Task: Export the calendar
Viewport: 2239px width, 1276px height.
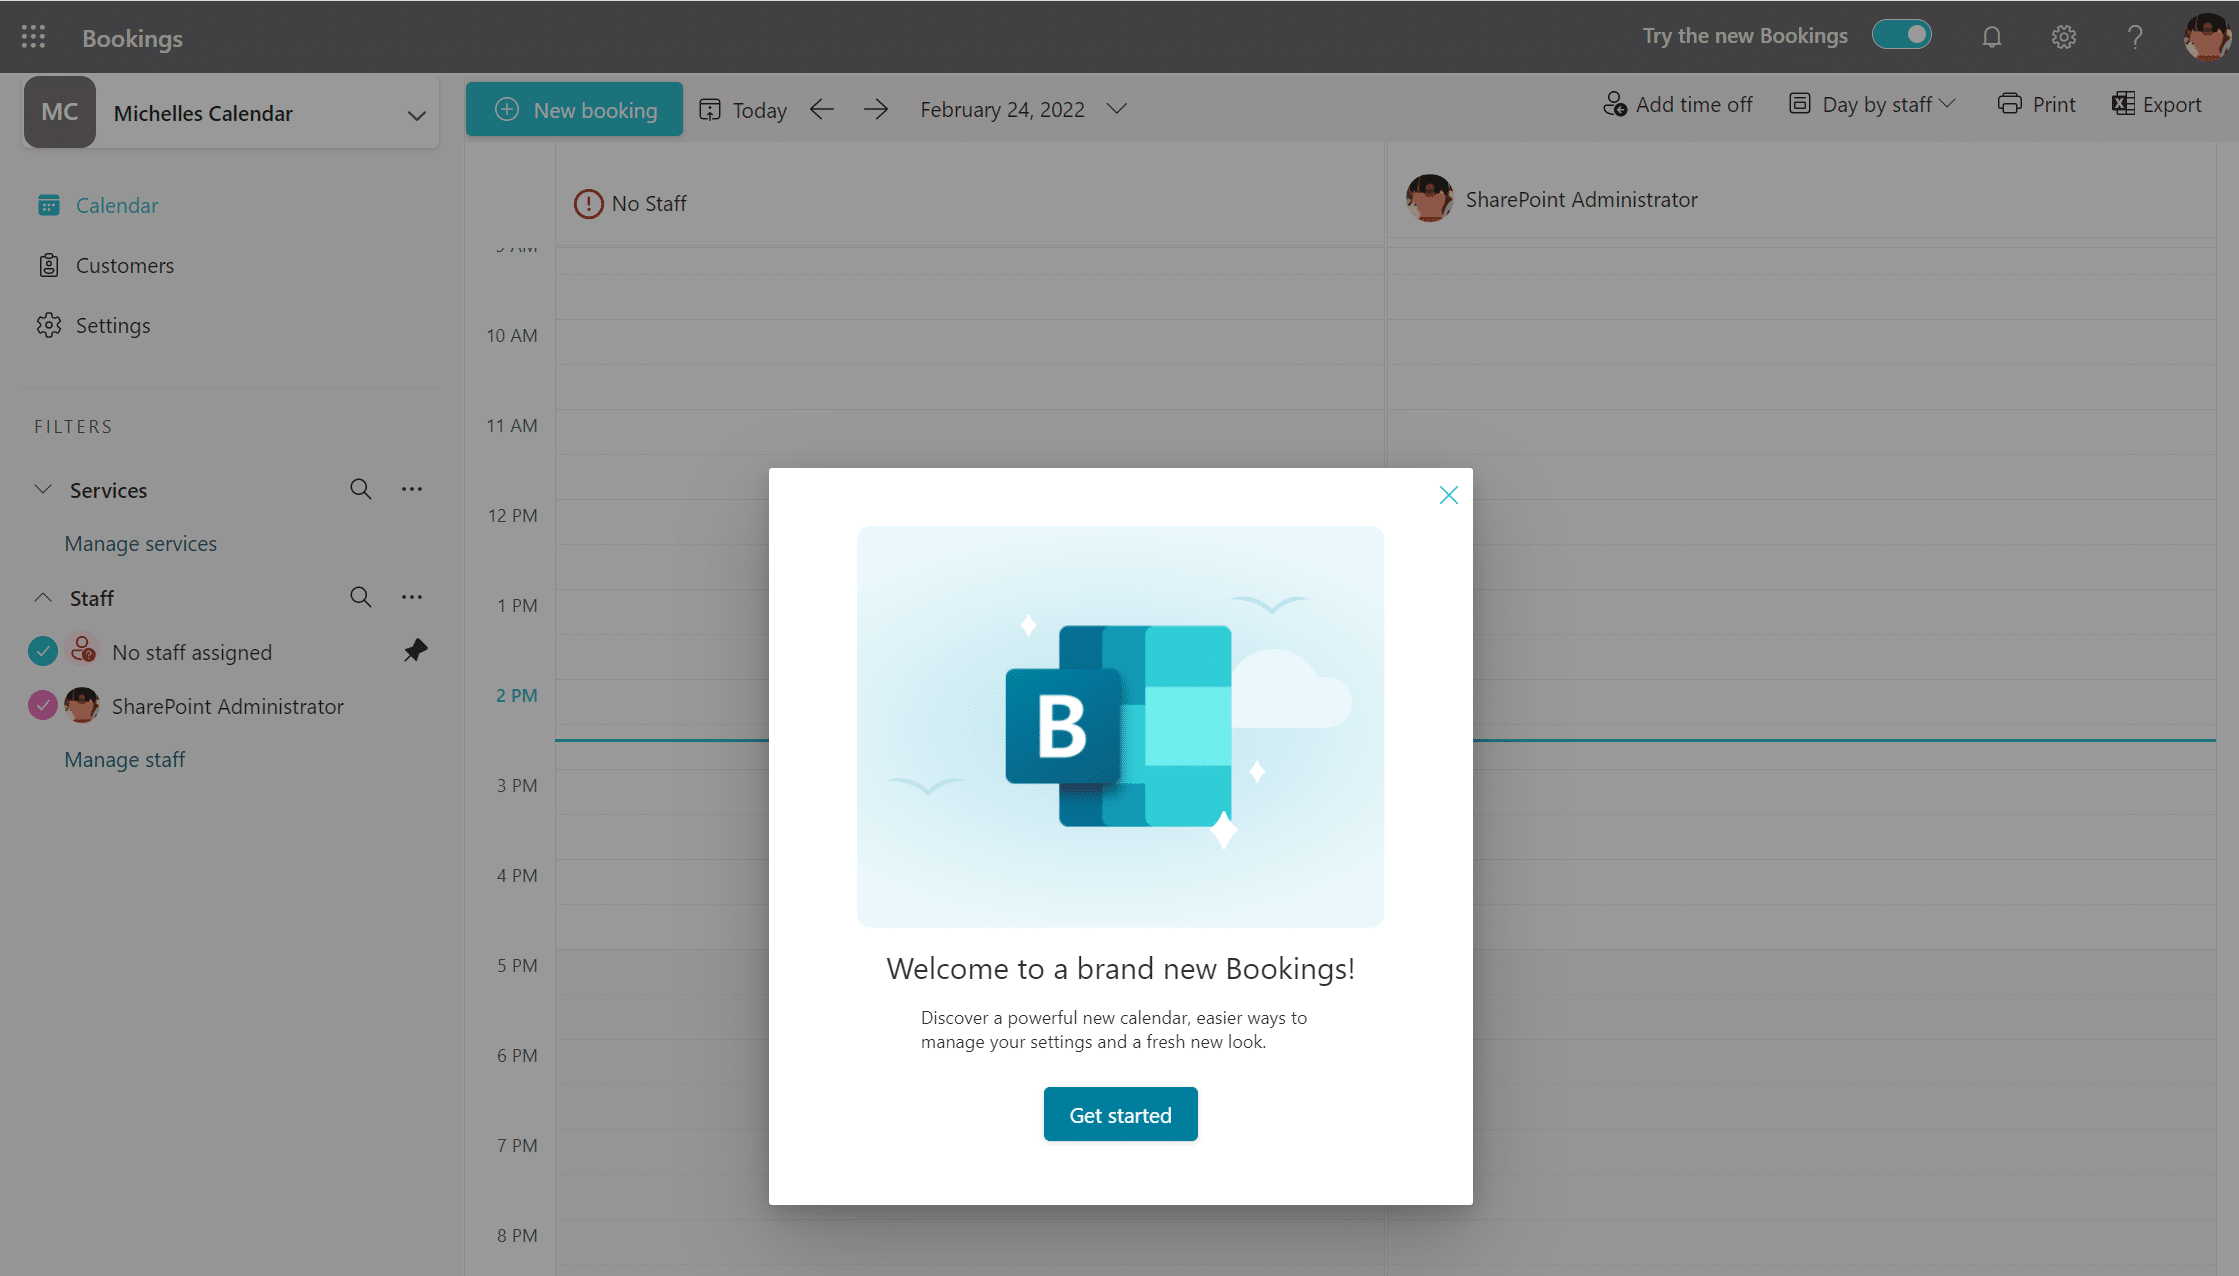Action: point(2156,104)
